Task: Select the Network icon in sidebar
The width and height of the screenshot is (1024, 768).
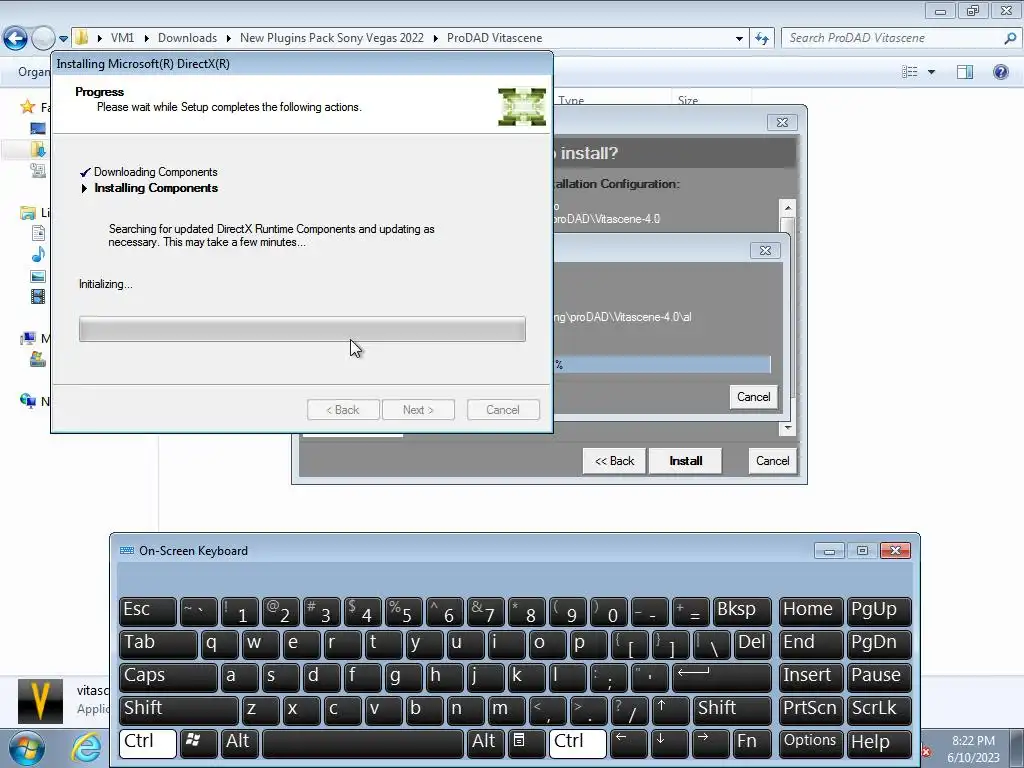Action: click(27, 400)
